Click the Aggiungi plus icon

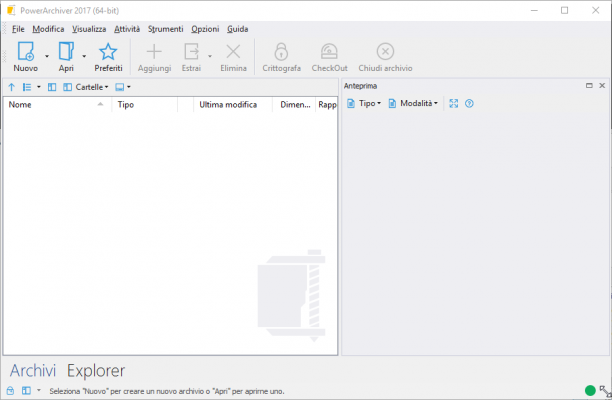[x=154, y=52]
